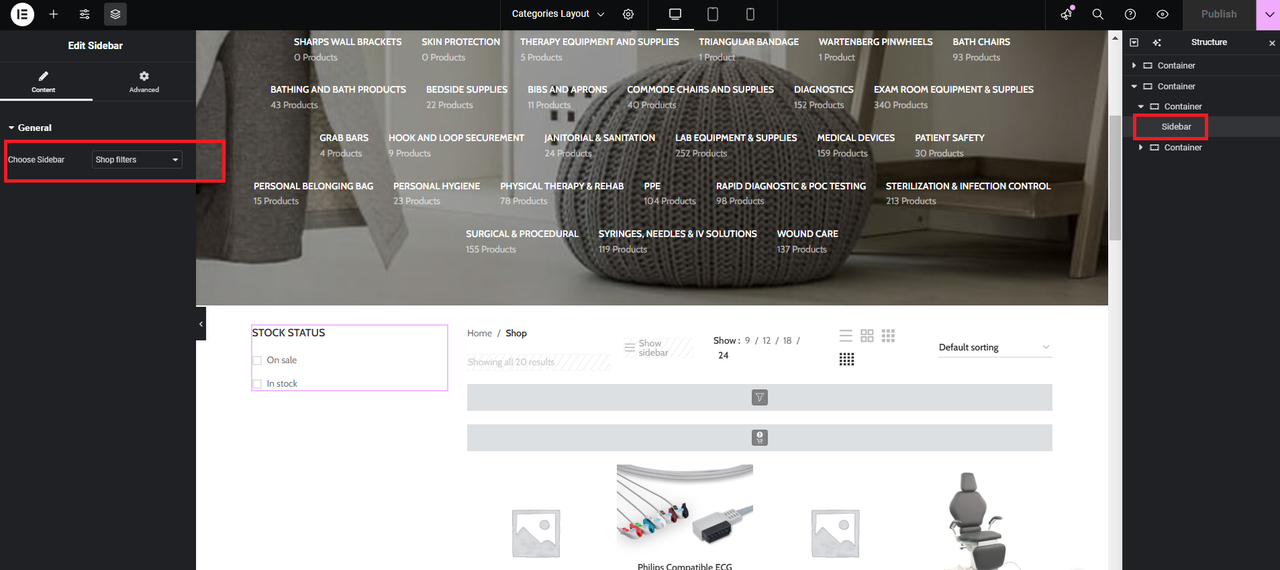Open Site Settings sliders icon

coord(84,14)
